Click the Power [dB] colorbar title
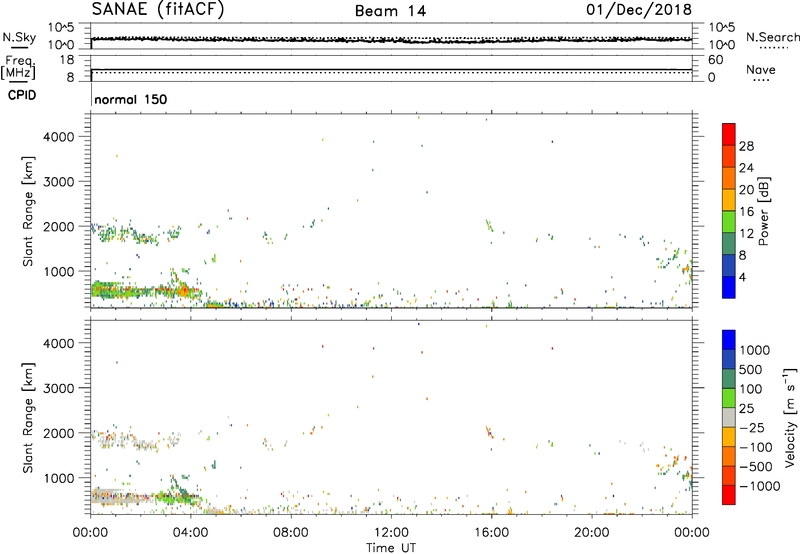 point(764,211)
